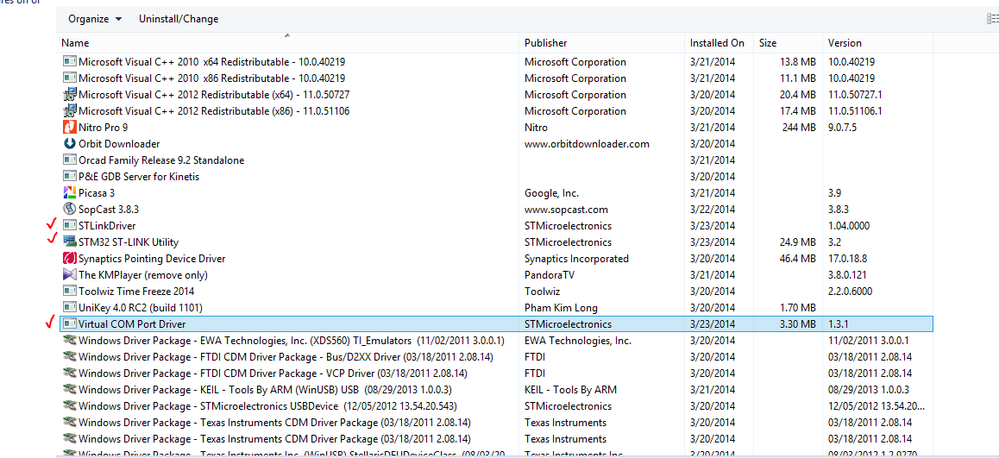Viewport: 999px width, 458px height.
Task: Open the view options icon at toolbar right
Action: point(992,19)
